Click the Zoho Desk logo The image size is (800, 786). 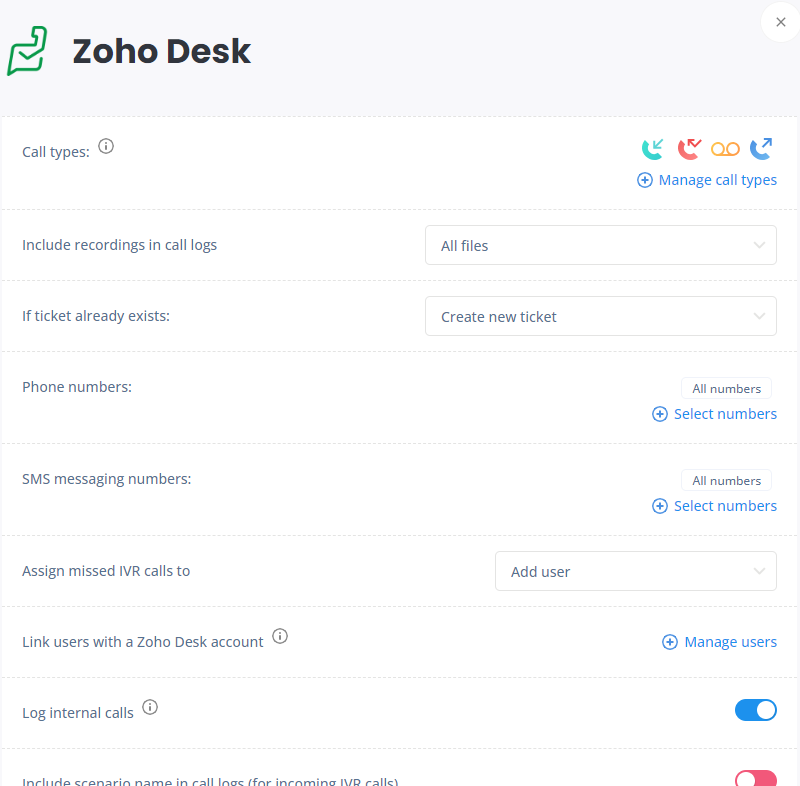coord(27,51)
